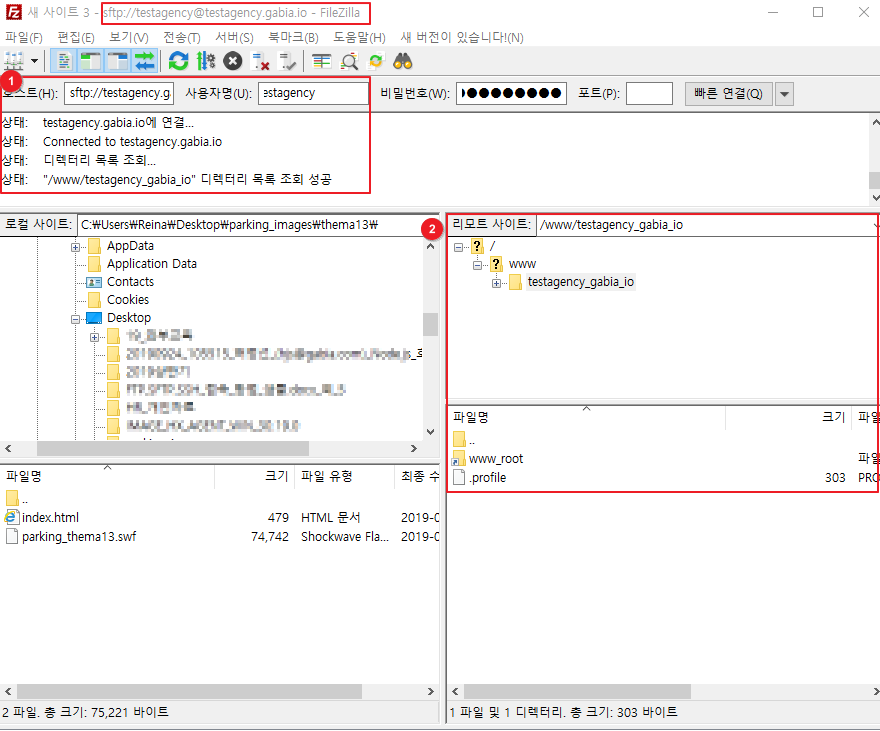
Task: Open the directory listing filters dialog
Action: (322, 61)
